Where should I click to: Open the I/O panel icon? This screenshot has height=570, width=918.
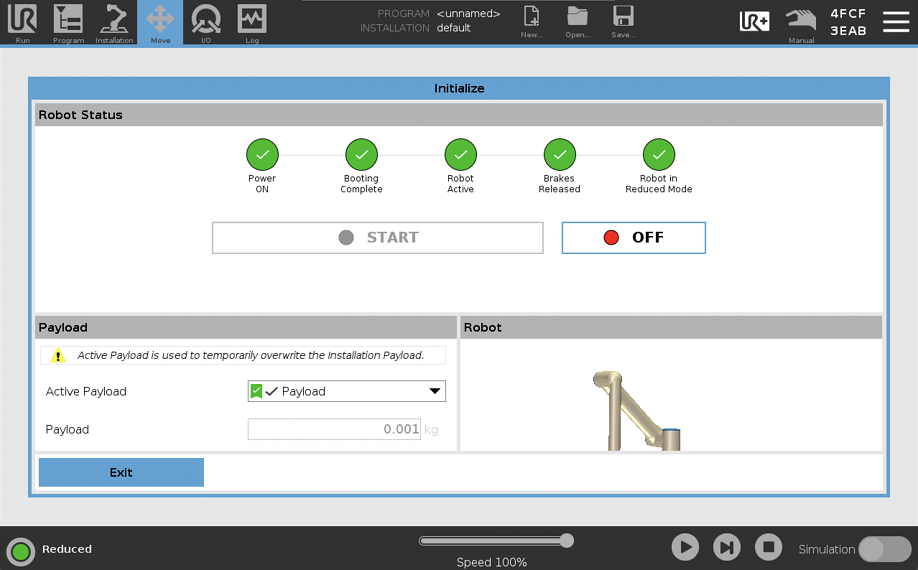206,22
